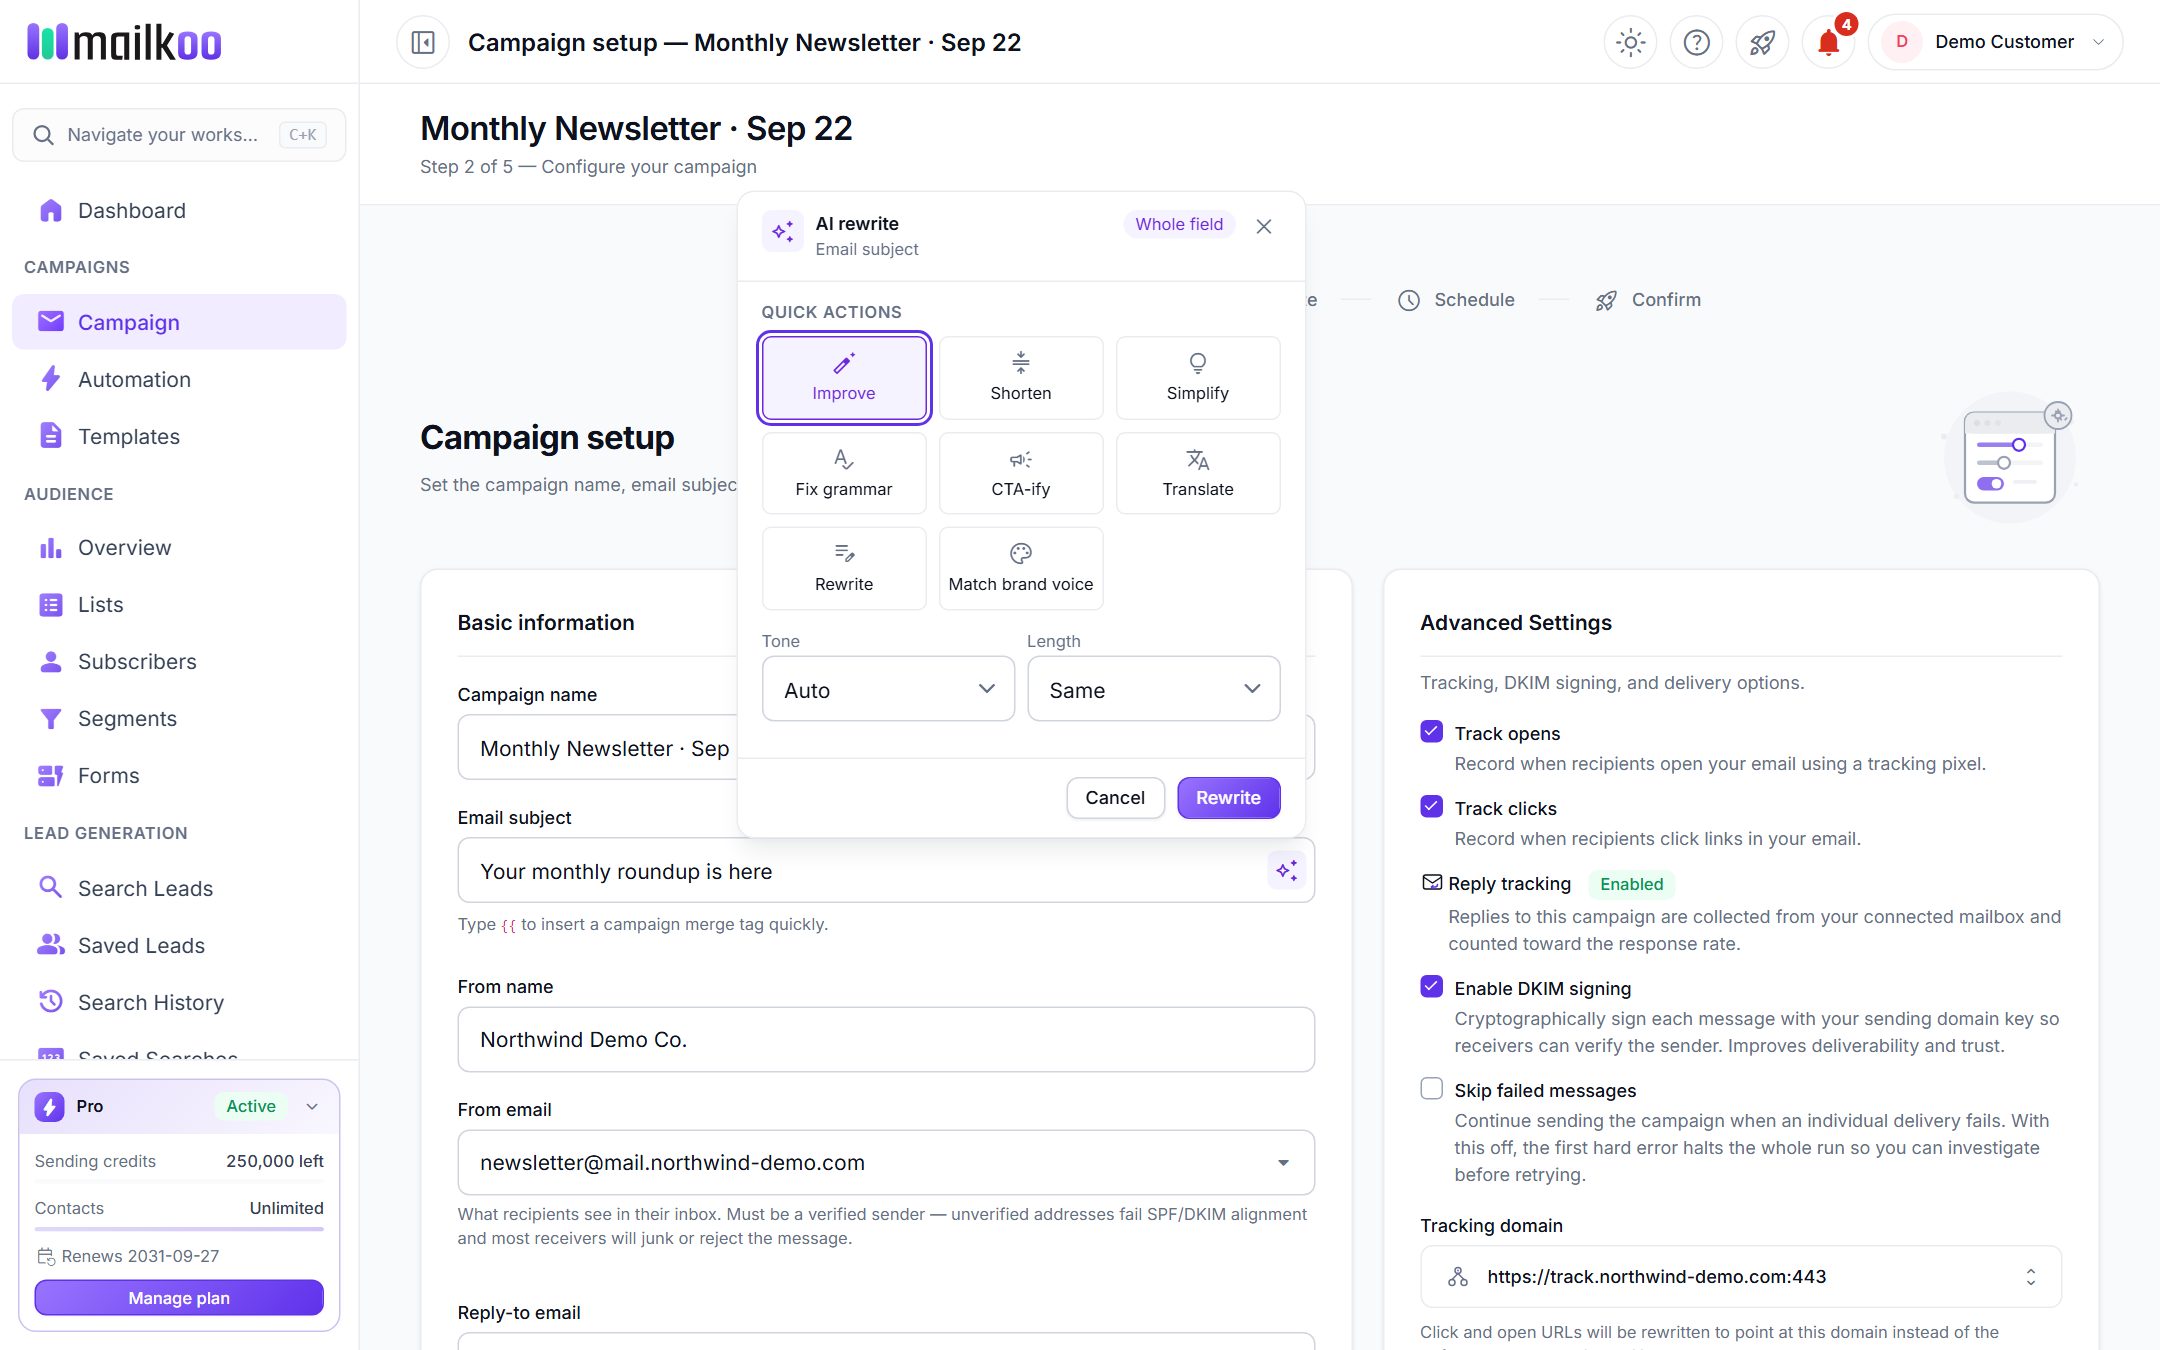Open the Length dropdown set to Same
The width and height of the screenshot is (2160, 1350).
coord(1154,689)
